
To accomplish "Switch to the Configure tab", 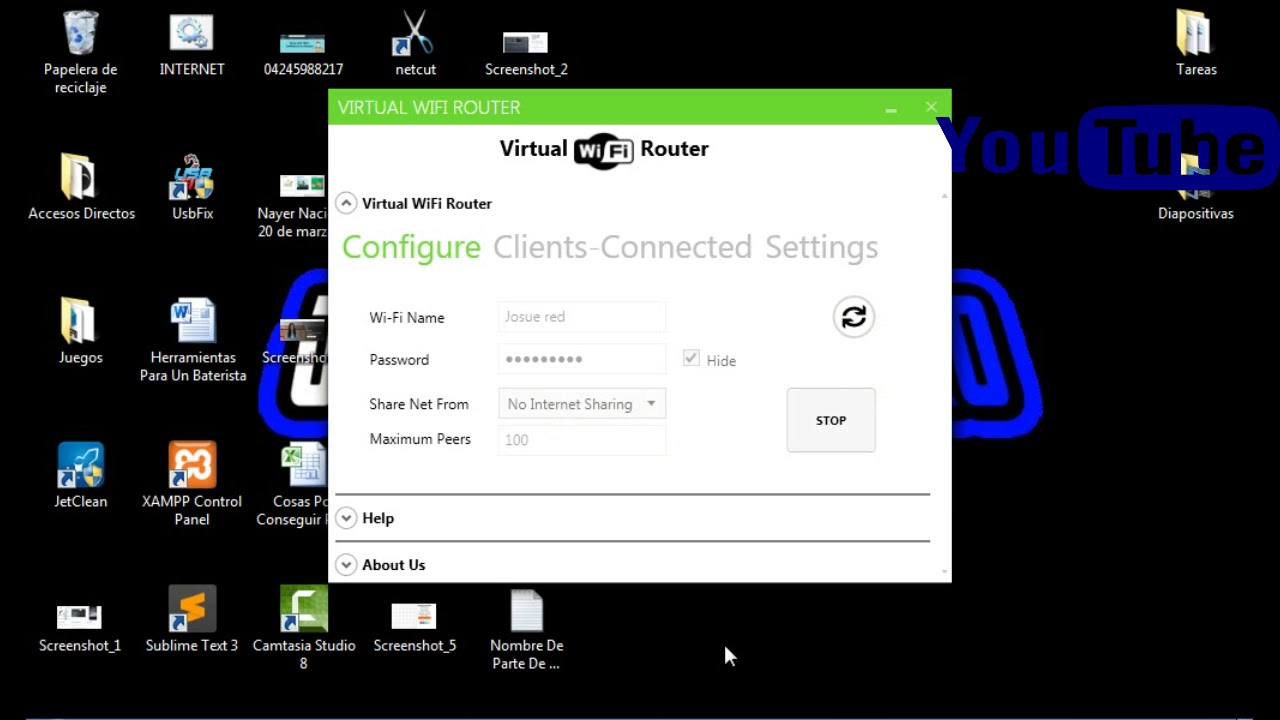I will tap(411, 247).
